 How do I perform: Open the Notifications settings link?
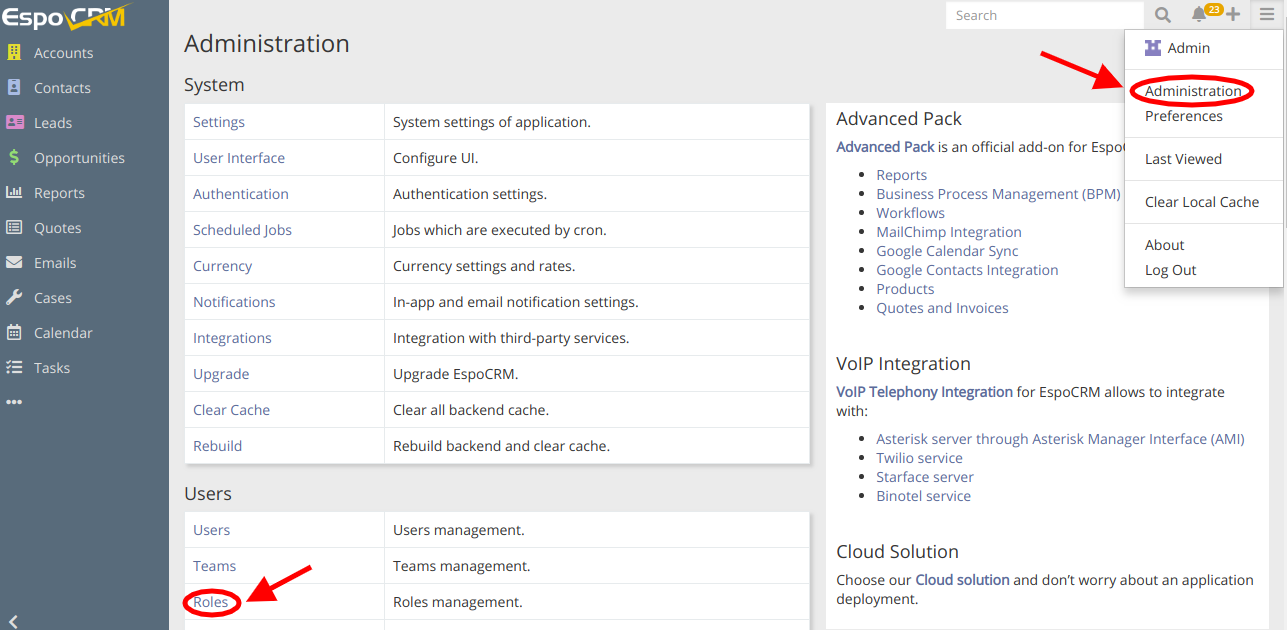click(x=234, y=302)
